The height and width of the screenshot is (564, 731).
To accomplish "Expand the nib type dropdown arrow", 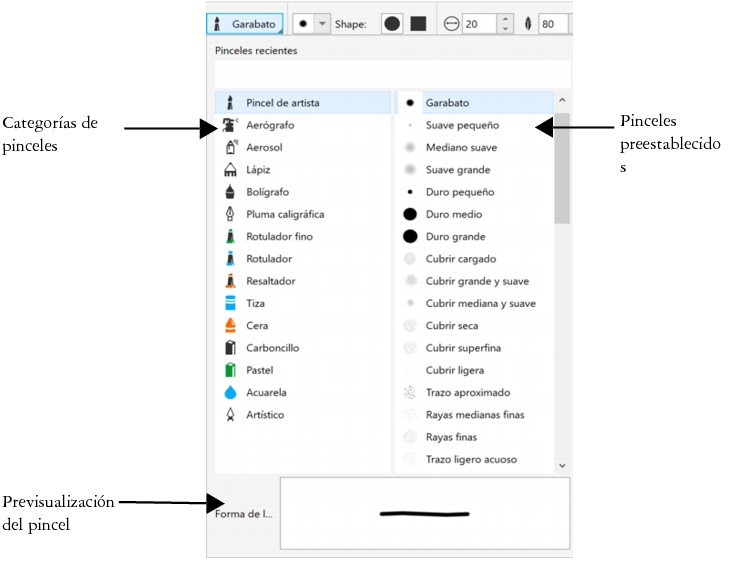I will [322, 23].
